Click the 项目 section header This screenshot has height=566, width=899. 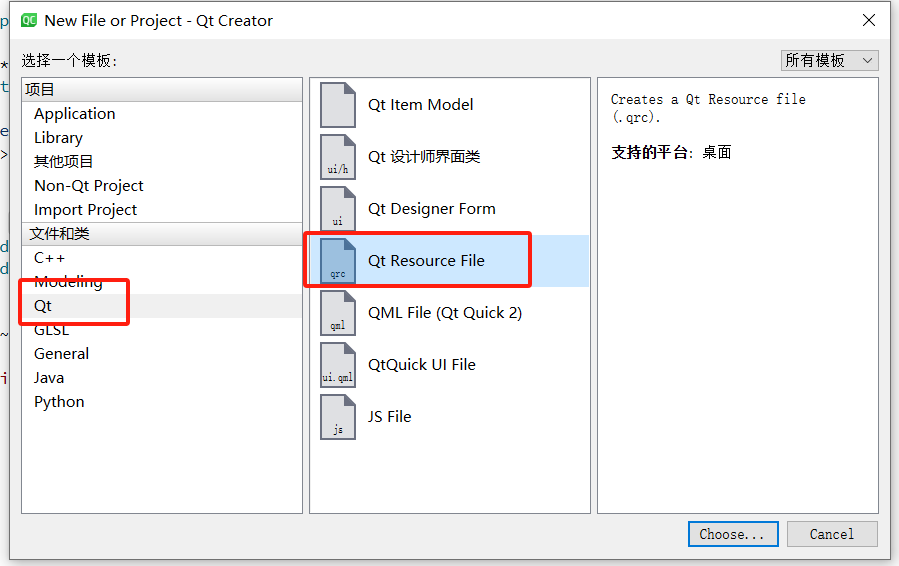pyautogui.click(x=162, y=89)
